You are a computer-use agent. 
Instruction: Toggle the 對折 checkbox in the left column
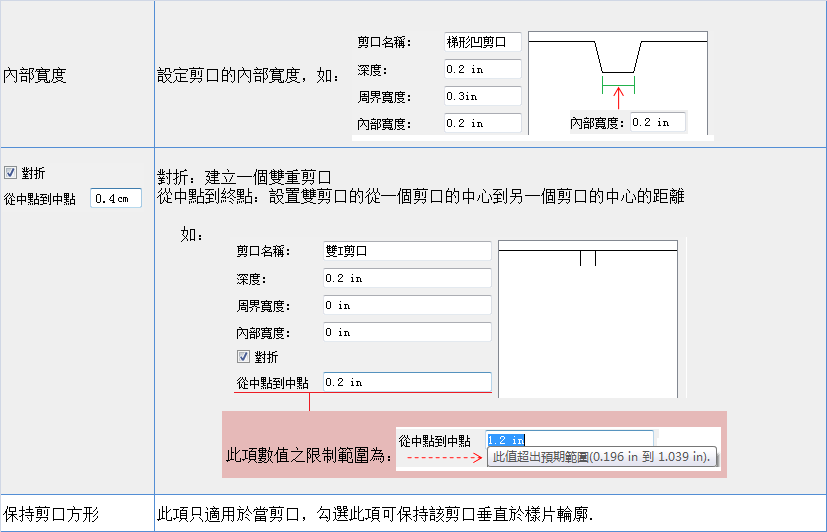point(10,173)
